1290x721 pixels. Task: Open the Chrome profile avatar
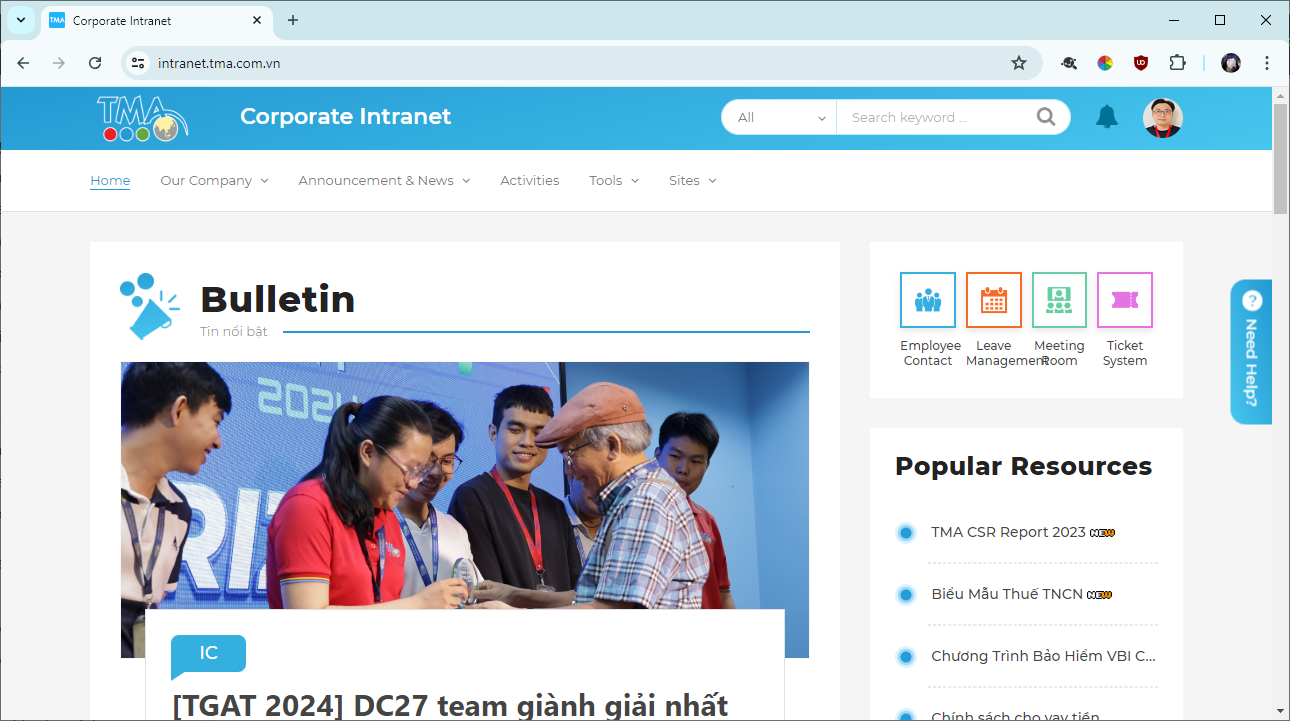[1231, 63]
